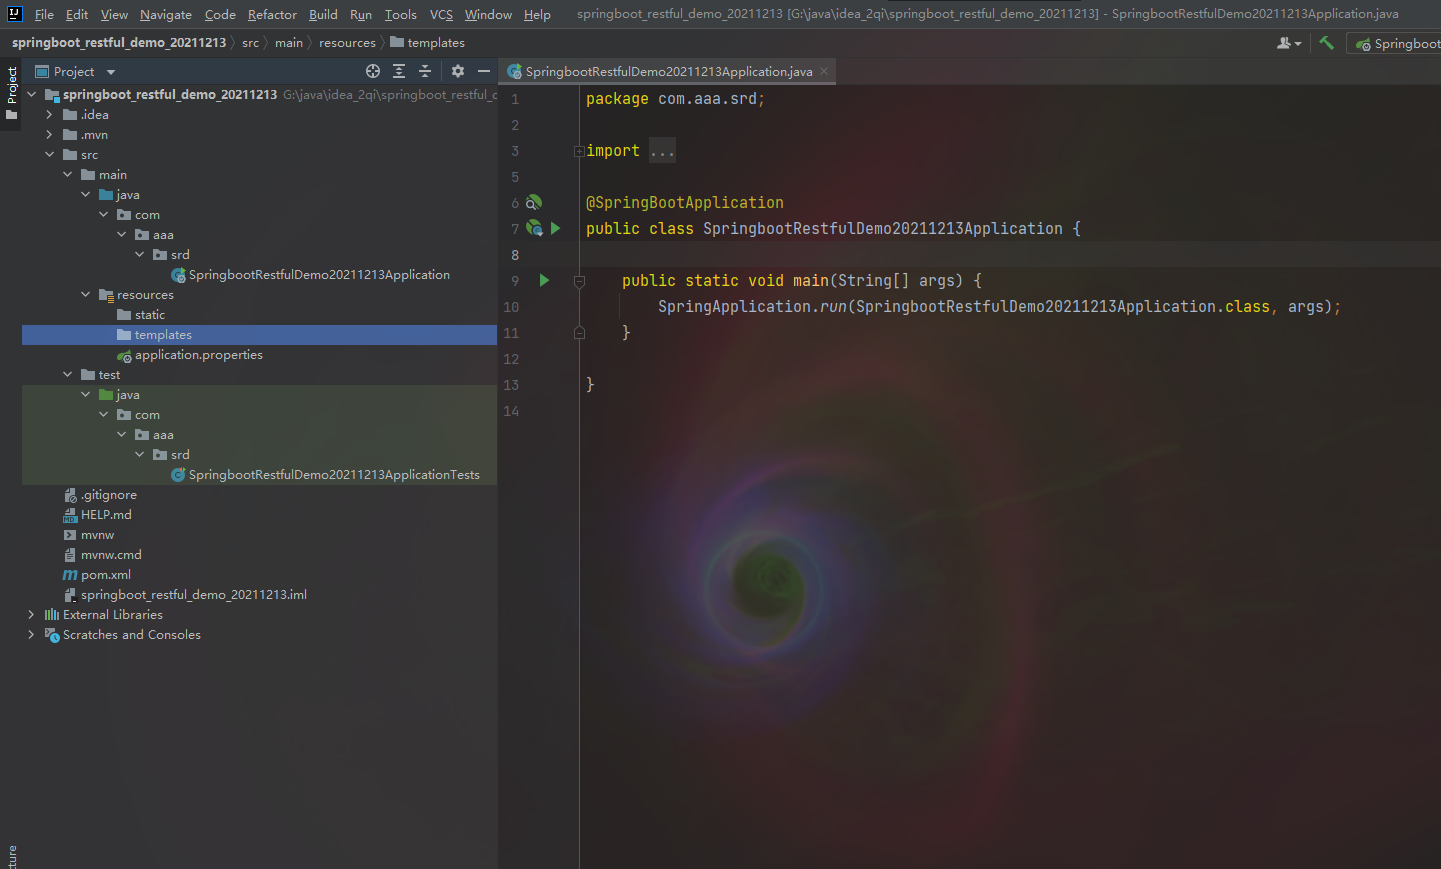The image size is (1441, 869).
Task: Open the Build menu
Action: click(x=323, y=14)
